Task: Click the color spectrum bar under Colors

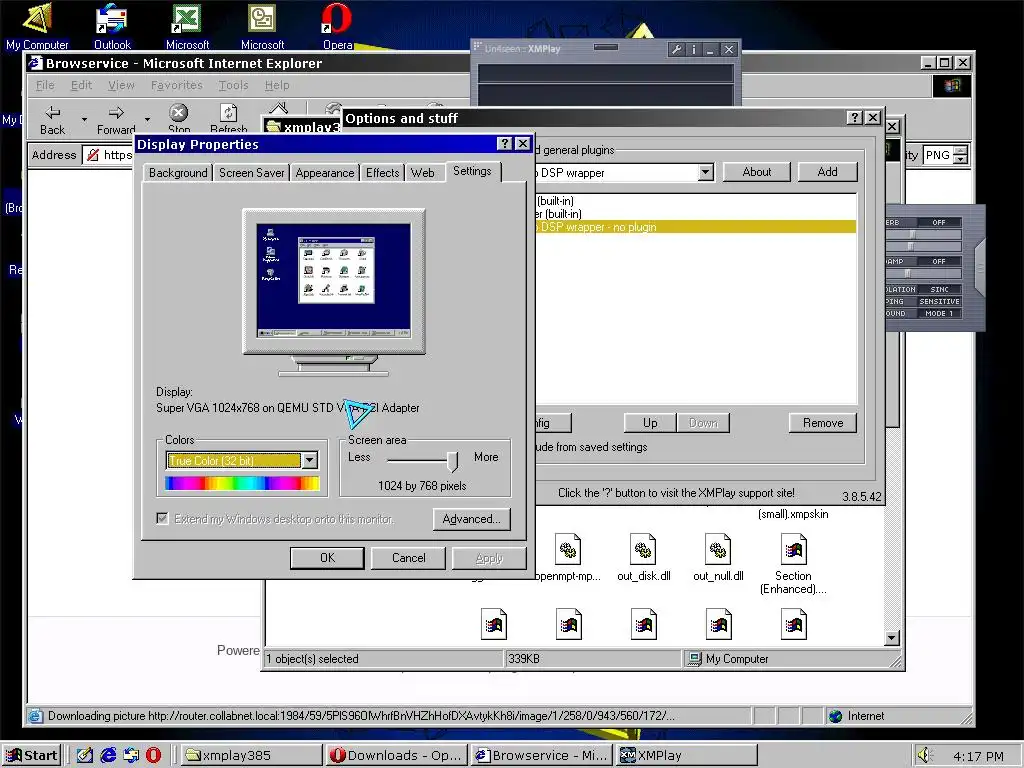Action: pyautogui.click(x=242, y=483)
